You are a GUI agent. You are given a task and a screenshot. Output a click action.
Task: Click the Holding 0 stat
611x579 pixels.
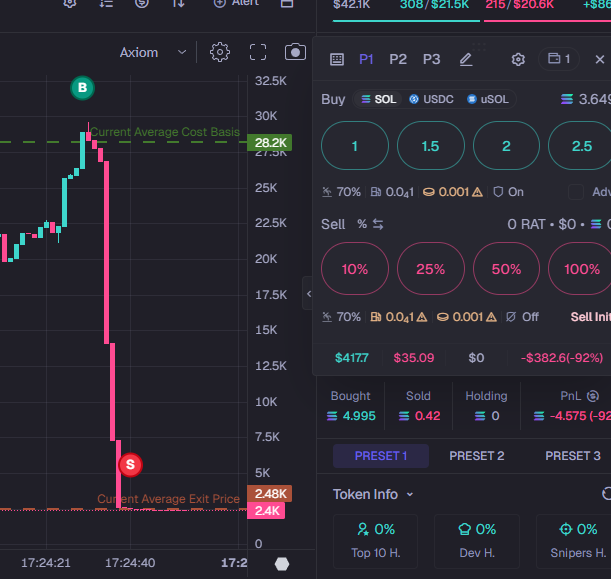pyautogui.click(x=486, y=406)
